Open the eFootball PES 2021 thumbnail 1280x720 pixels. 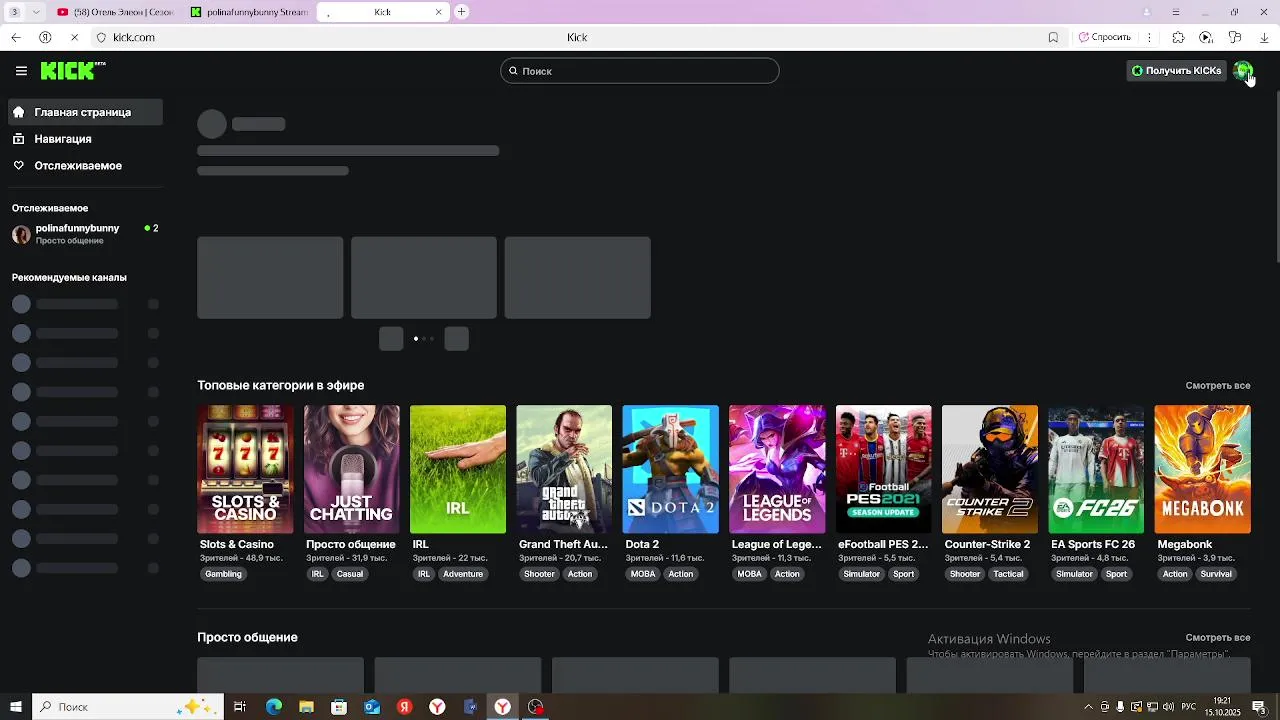click(883, 469)
